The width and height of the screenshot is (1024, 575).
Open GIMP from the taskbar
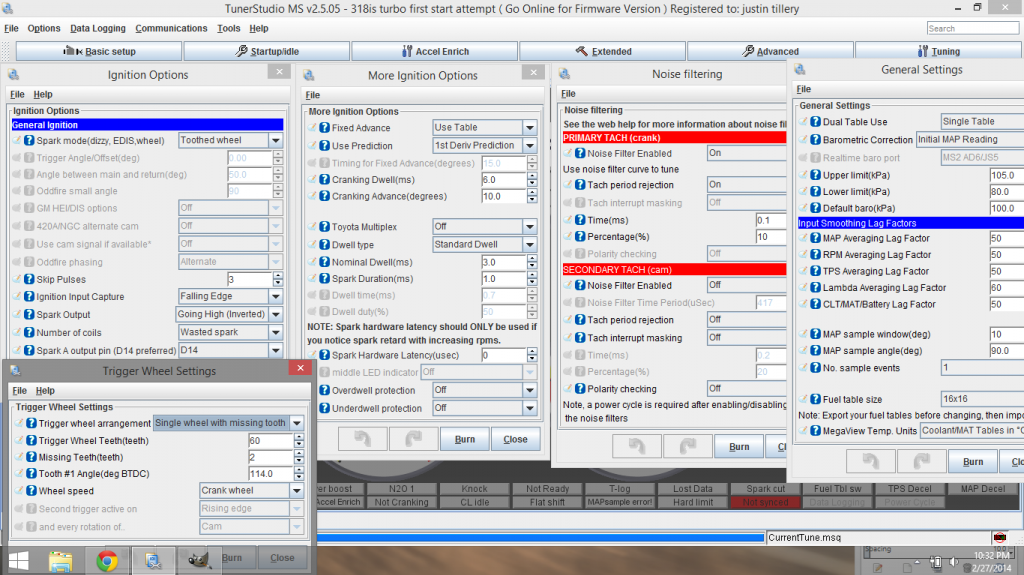(198, 561)
